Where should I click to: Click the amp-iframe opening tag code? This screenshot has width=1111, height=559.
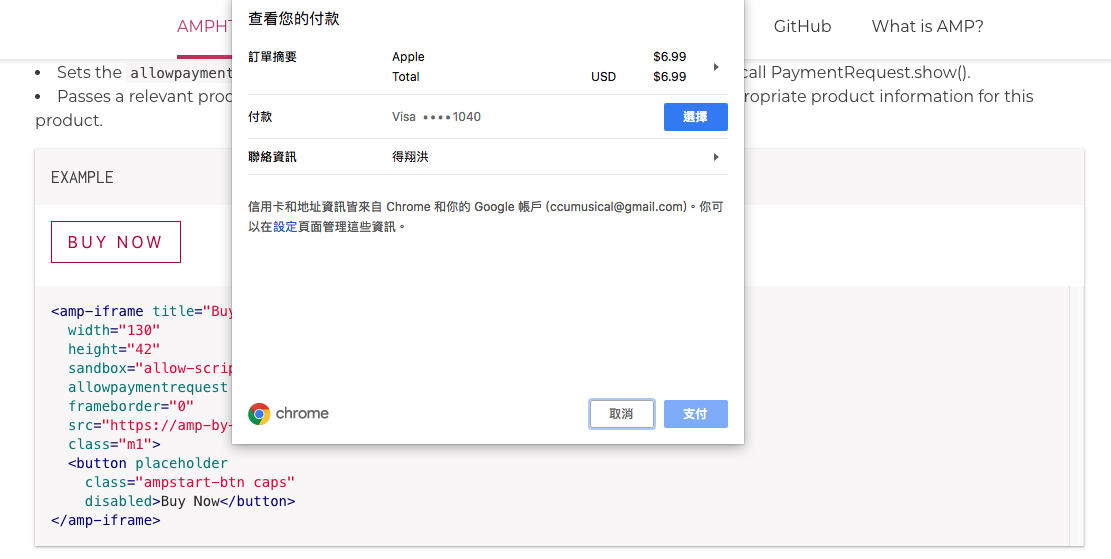click(x=142, y=311)
